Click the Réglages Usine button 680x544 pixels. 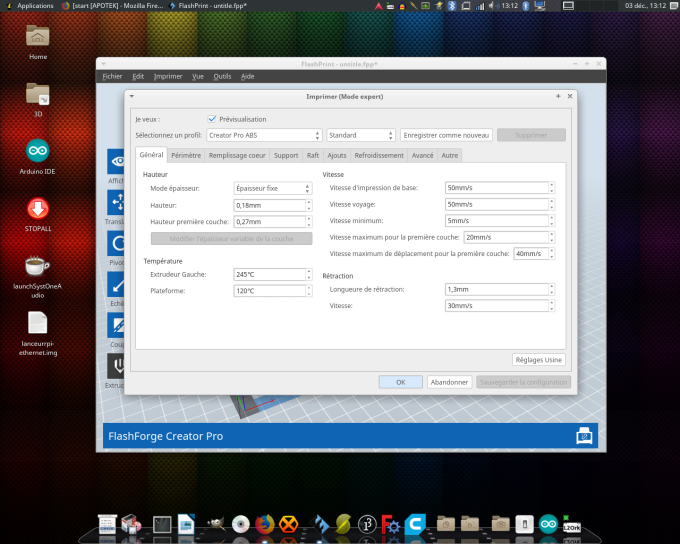coord(538,359)
